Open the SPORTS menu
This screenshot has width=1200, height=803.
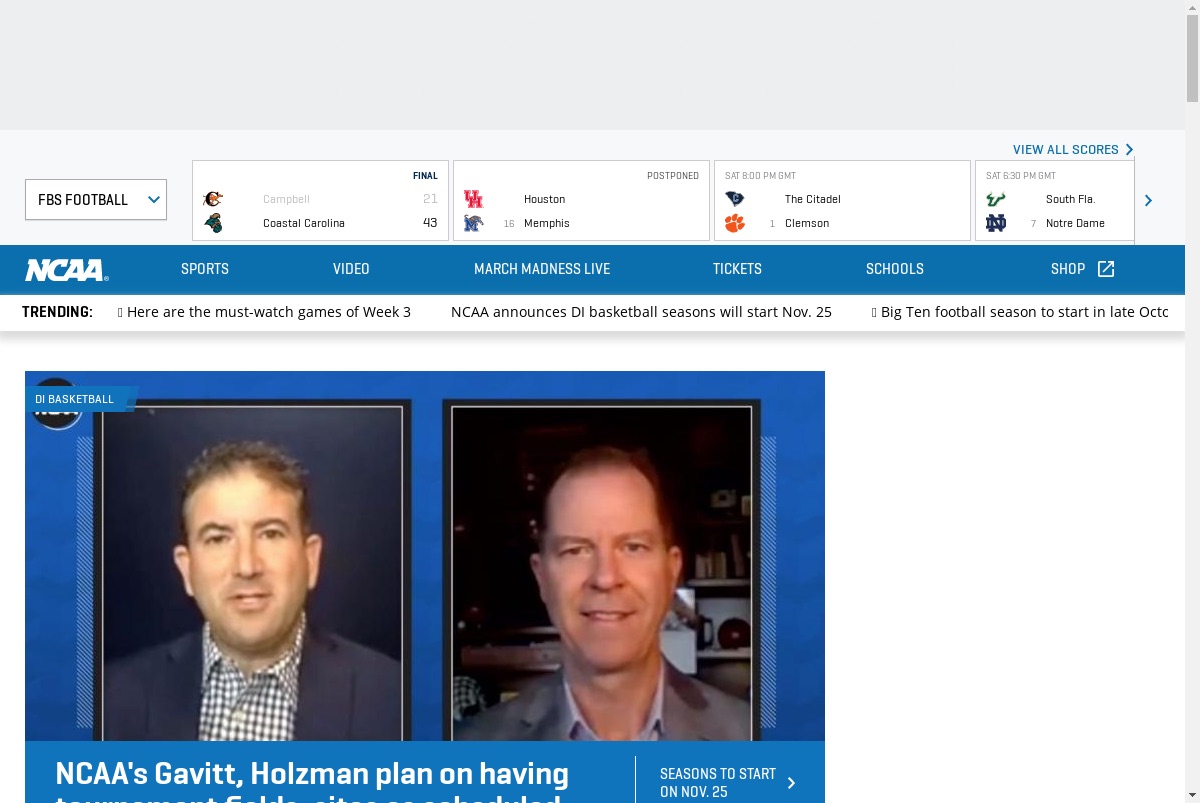pyautogui.click(x=205, y=269)
